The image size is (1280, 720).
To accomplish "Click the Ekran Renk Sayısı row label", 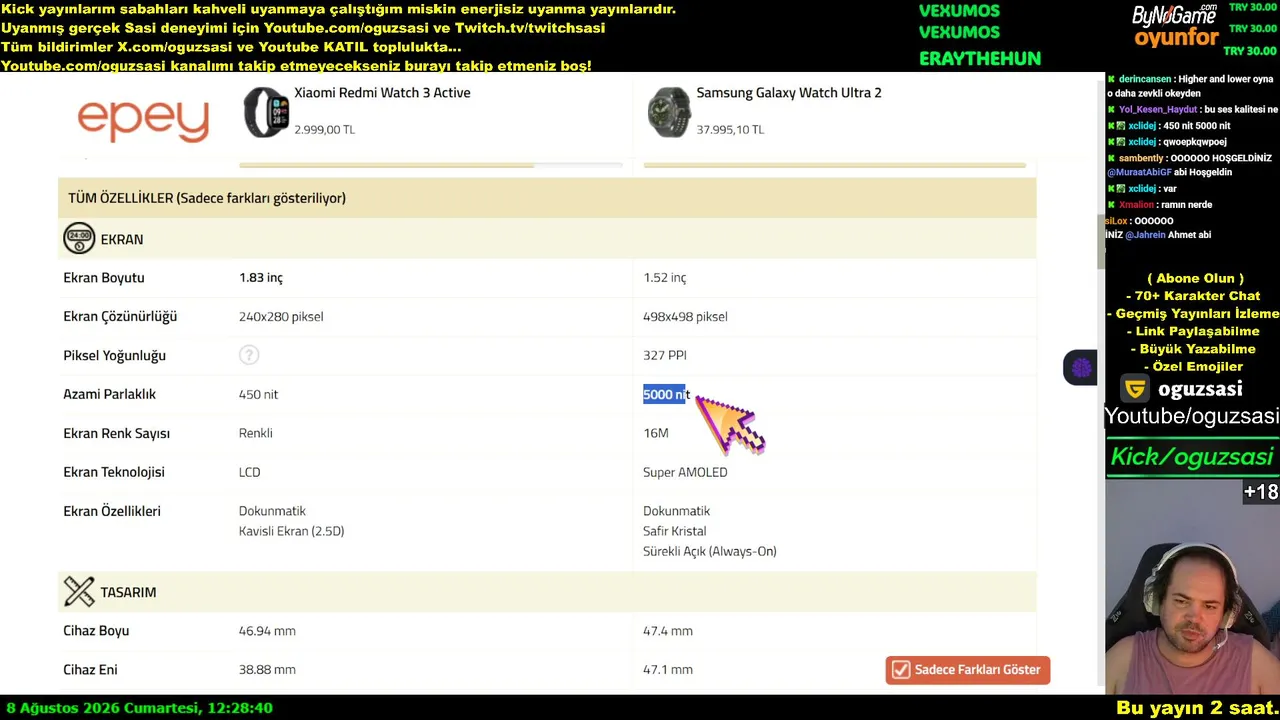I will coord(117,433).
